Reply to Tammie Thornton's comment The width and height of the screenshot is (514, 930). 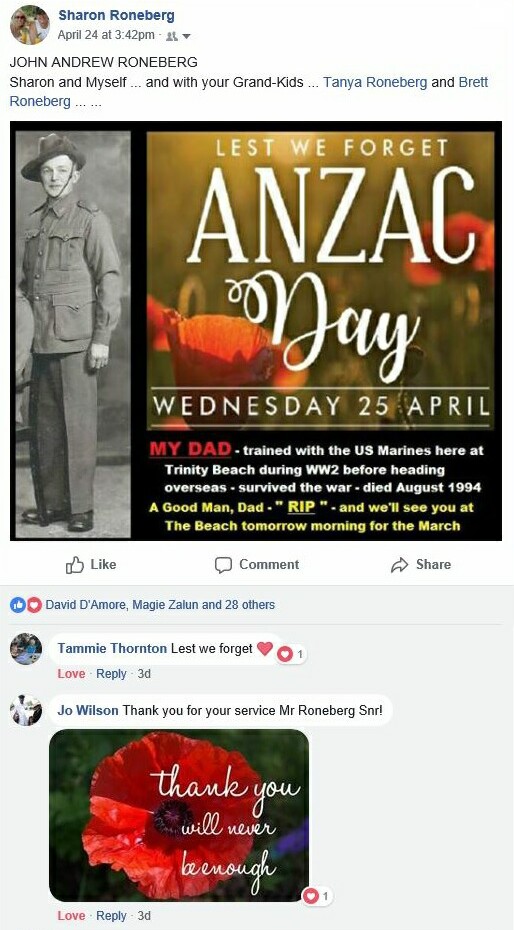tap(111, 674)
